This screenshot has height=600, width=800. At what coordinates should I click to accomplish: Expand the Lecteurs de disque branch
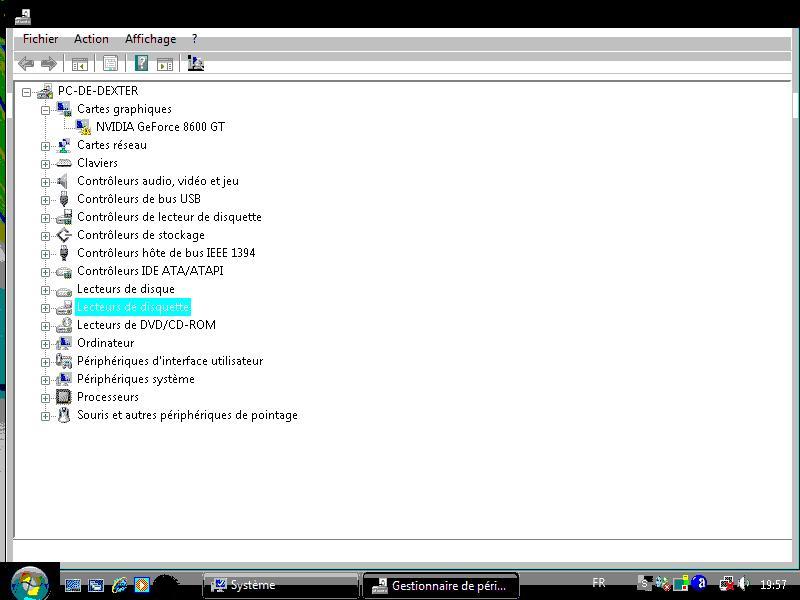point(45,290)
